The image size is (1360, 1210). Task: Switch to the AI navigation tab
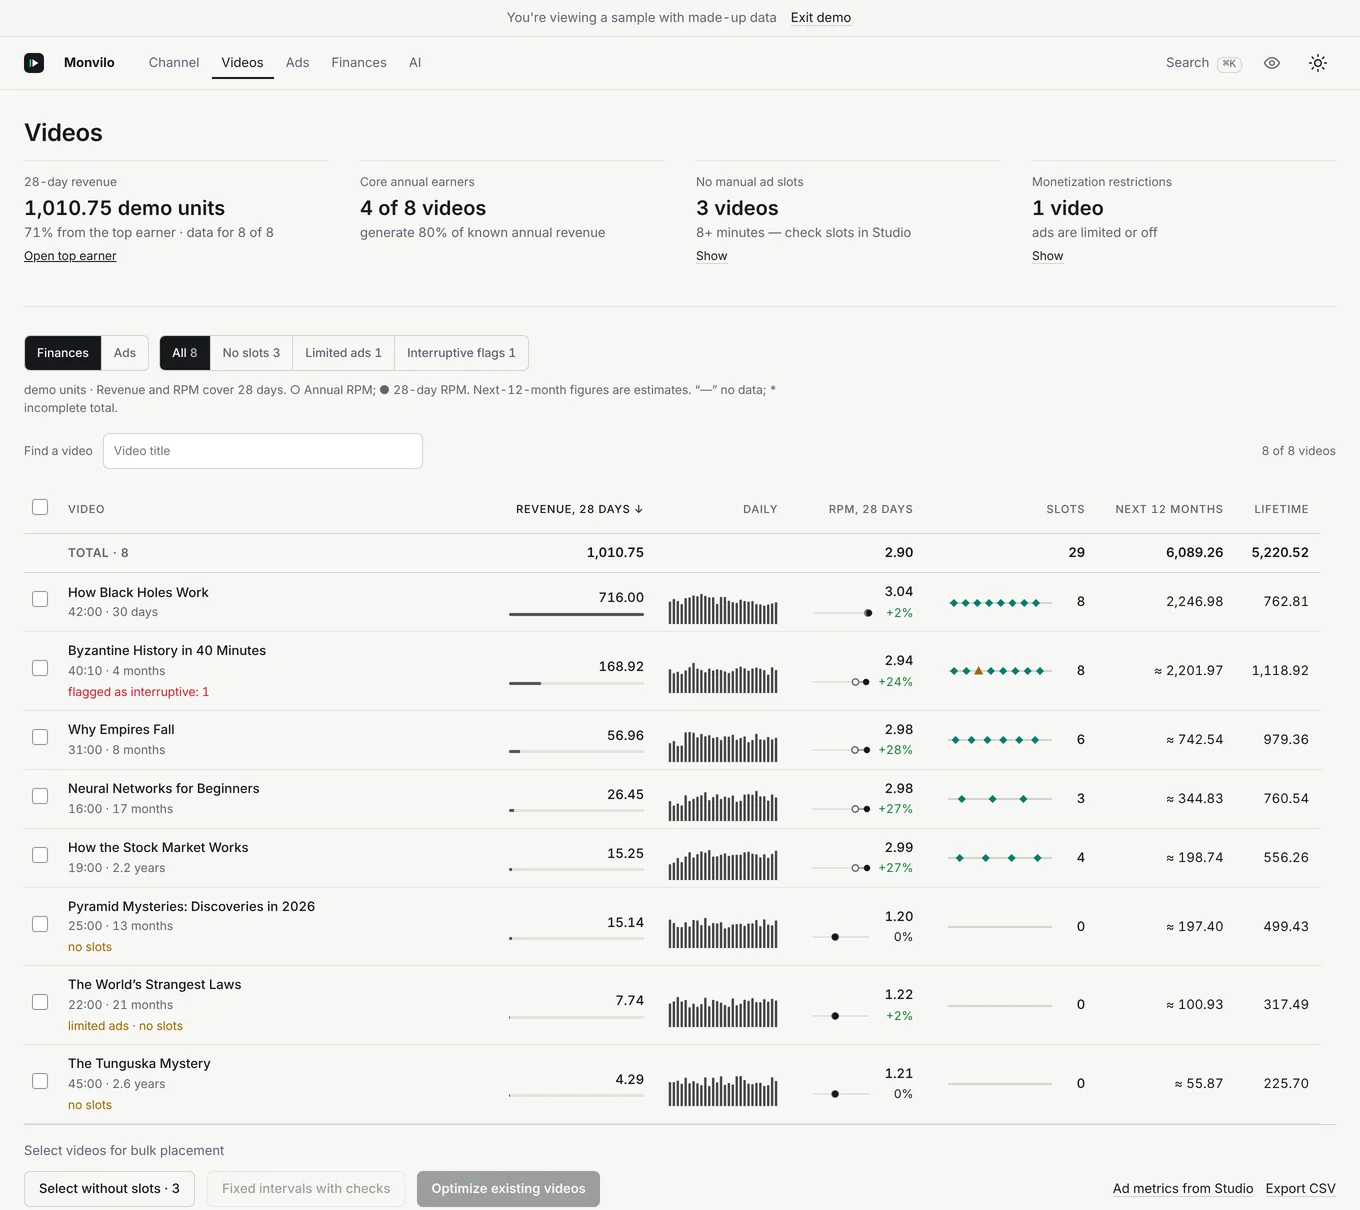point(415,63)
